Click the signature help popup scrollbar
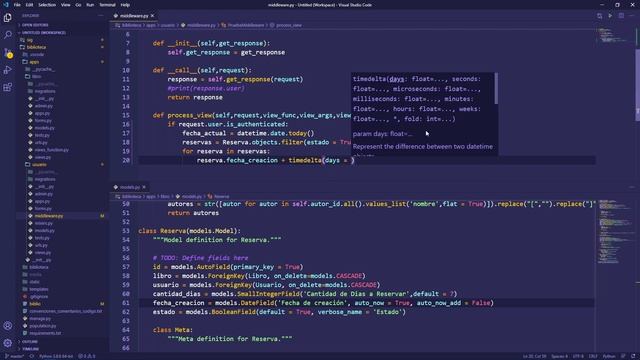 click(x=496, y=88)
